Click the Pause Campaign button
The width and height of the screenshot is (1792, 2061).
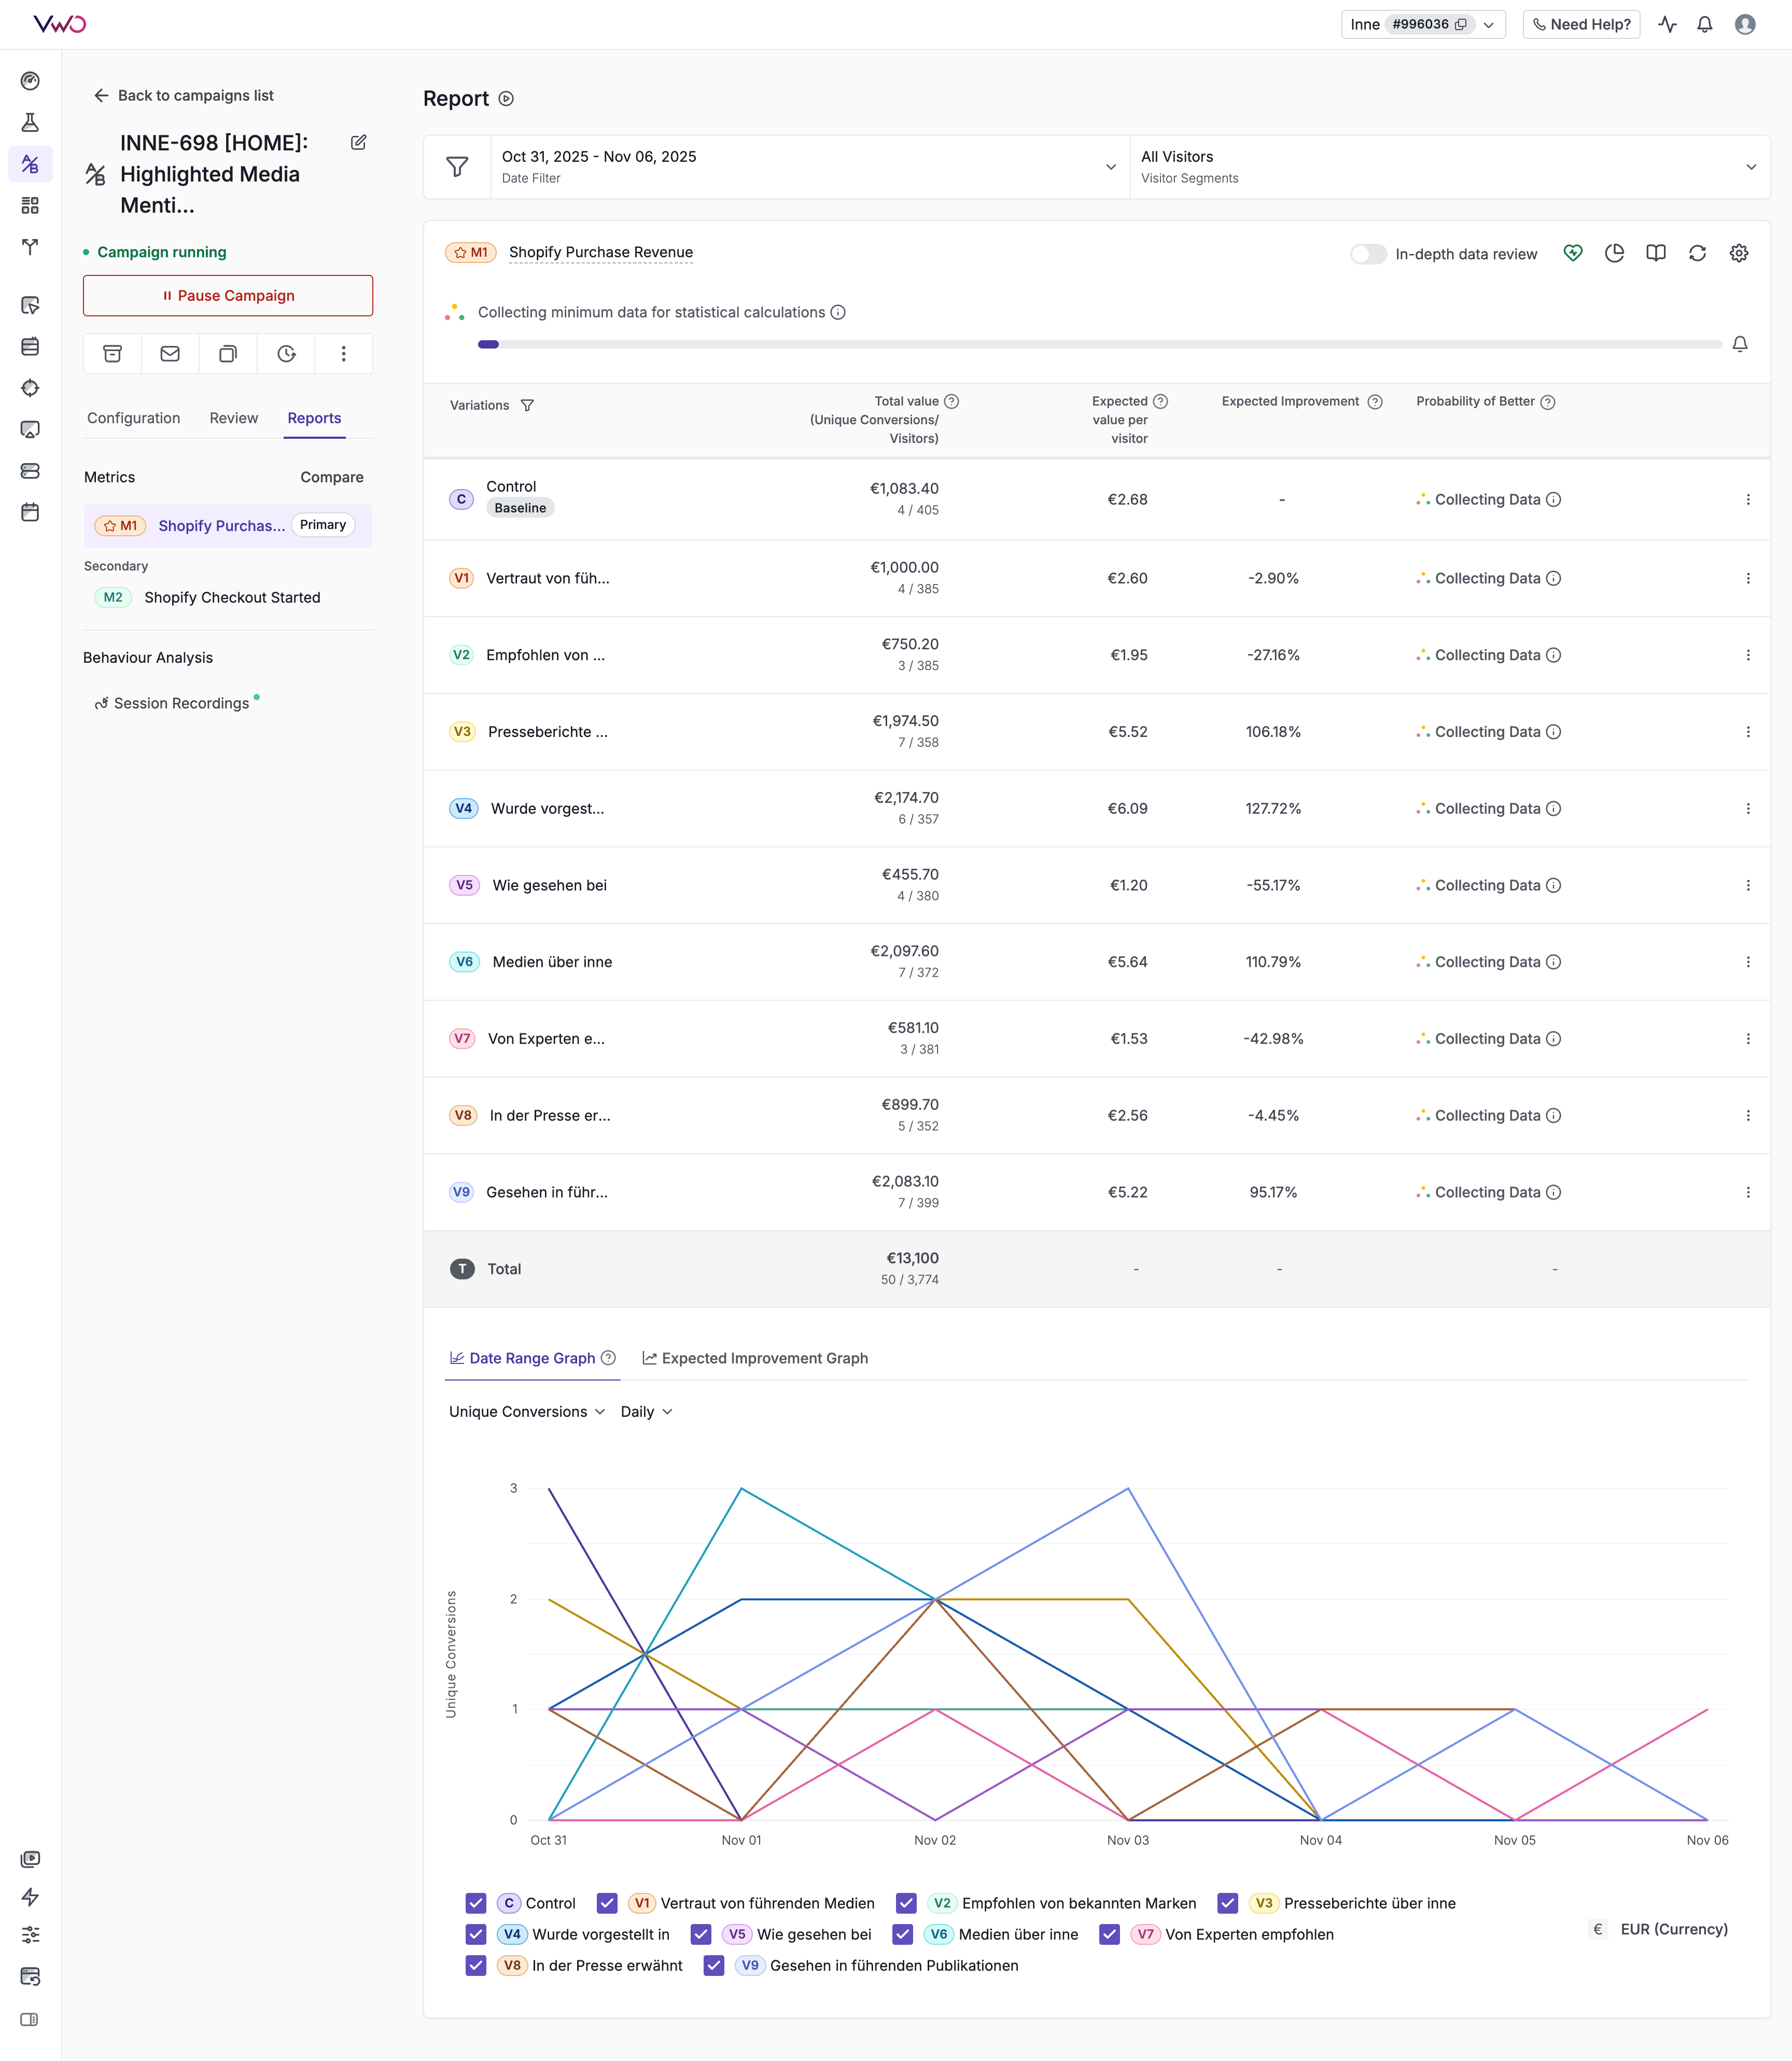[x=228, y=296]
